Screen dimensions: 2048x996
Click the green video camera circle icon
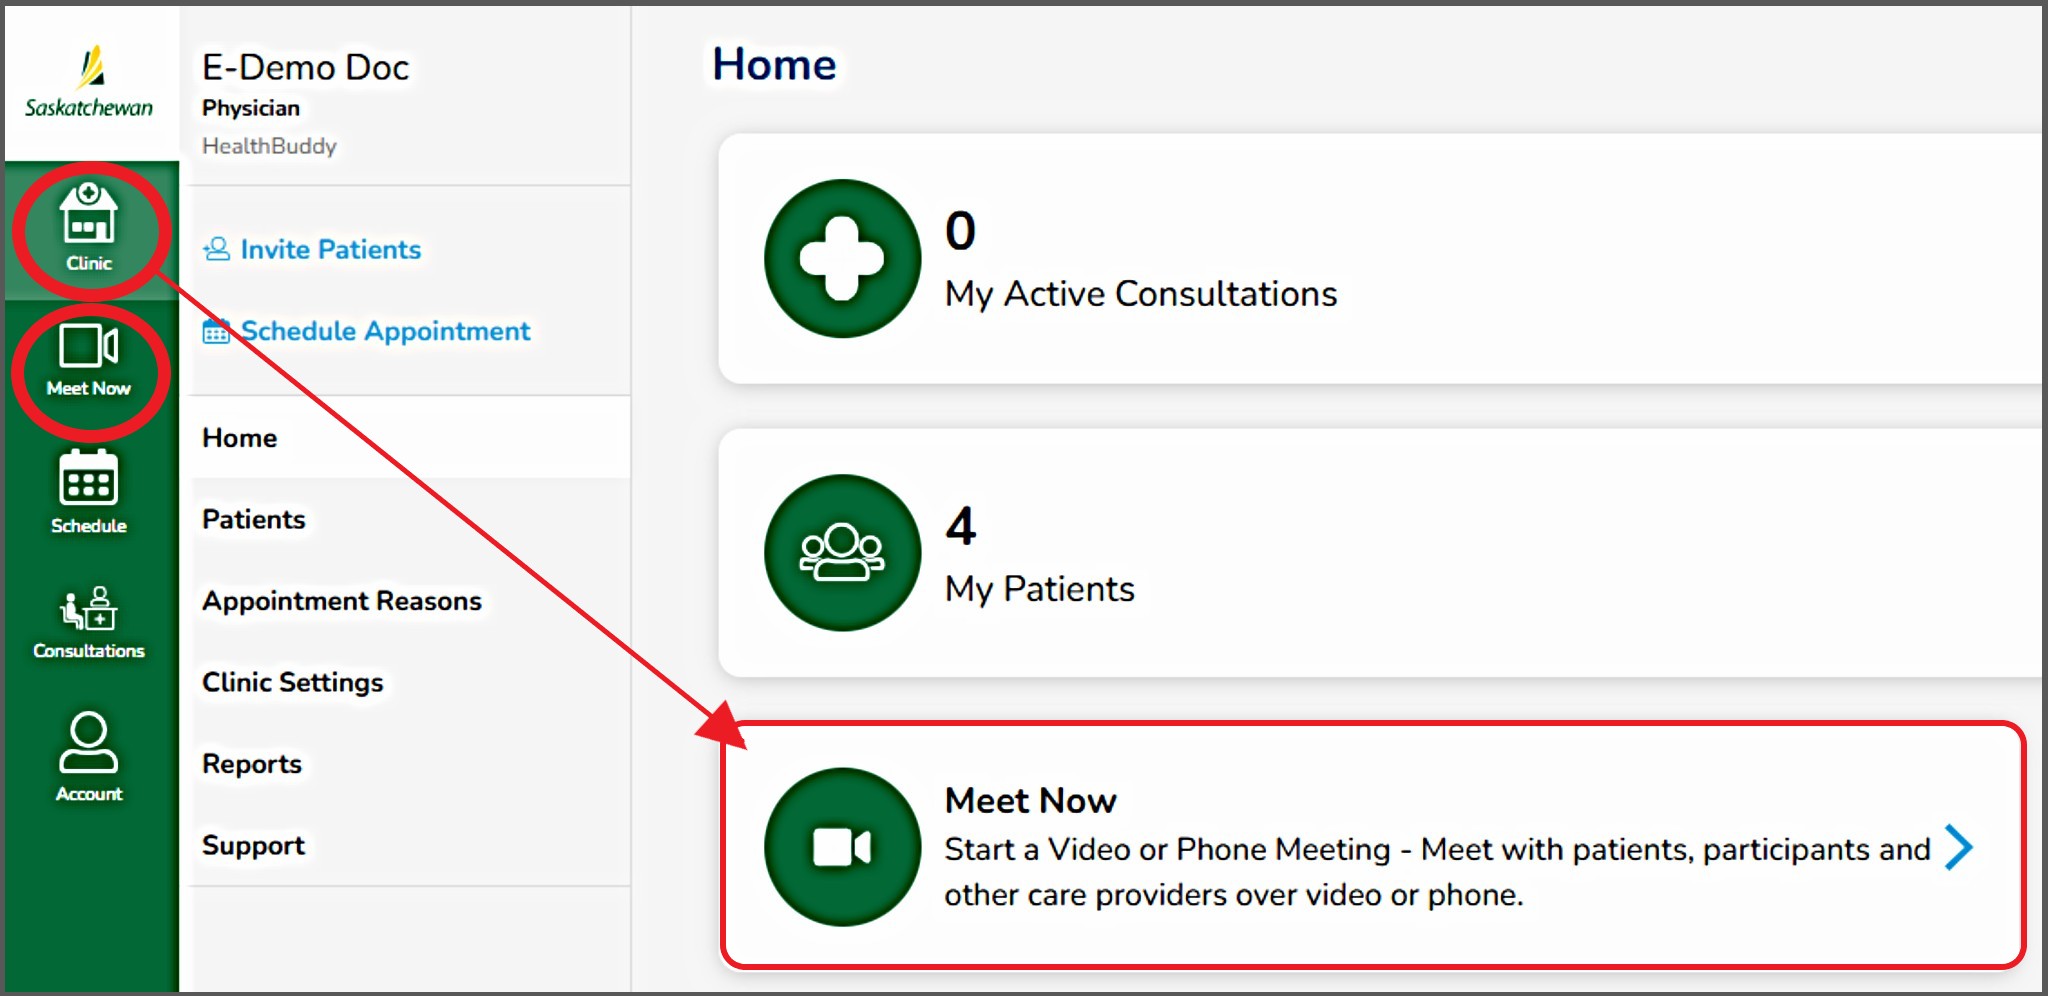click(842, 847)
